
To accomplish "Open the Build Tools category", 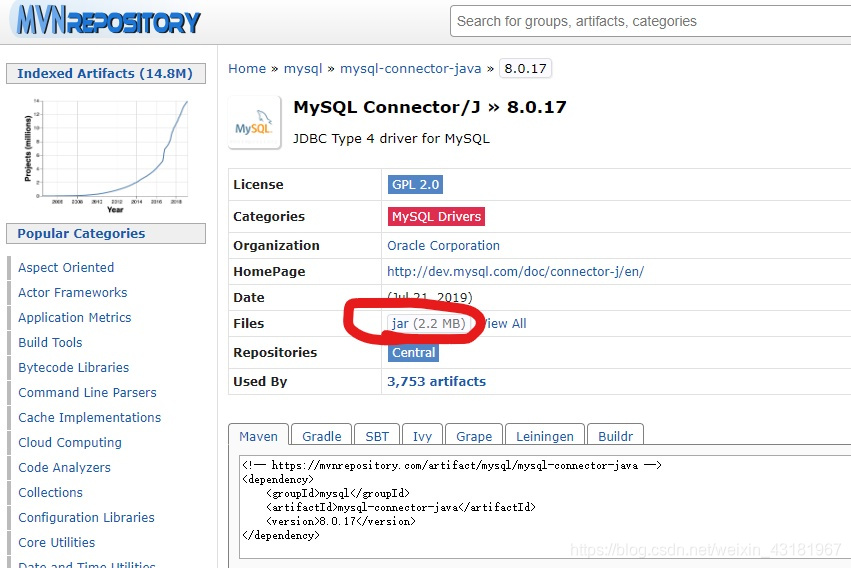I will 50,342.
